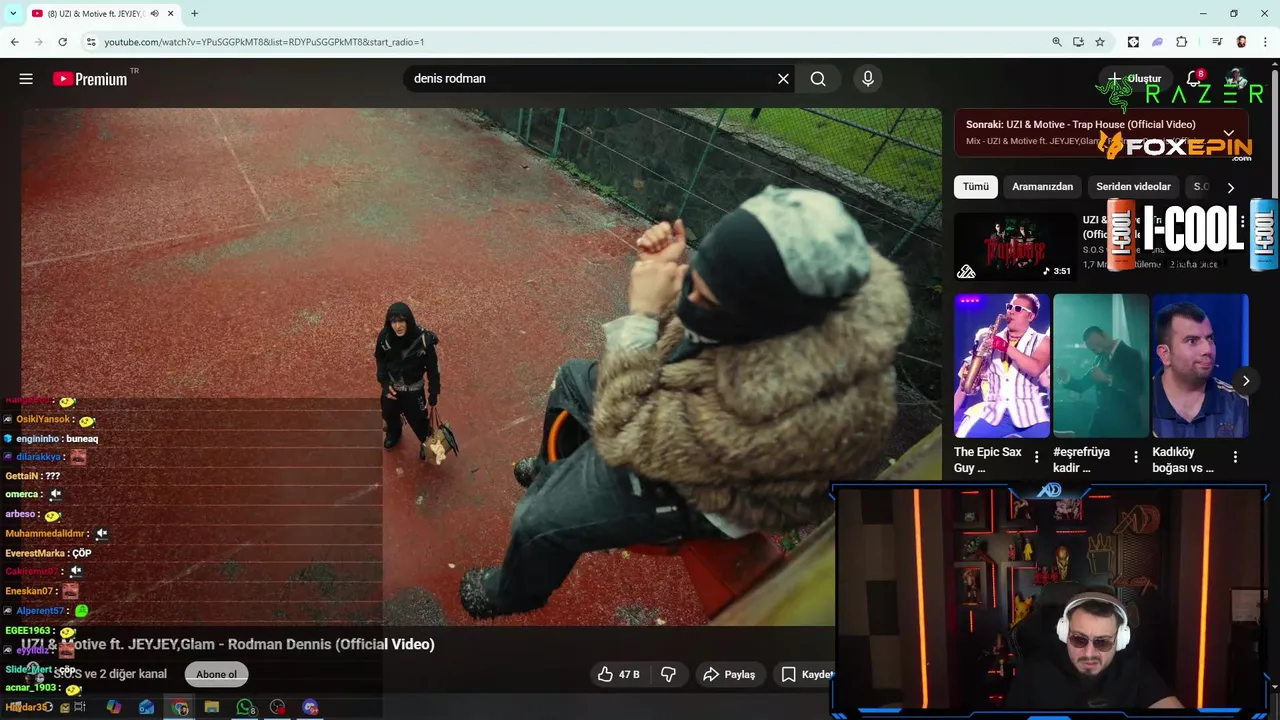The height and width of the screenshot is (720, 1280).
Task: Like the video, 47 B
Action: [618, 675]
